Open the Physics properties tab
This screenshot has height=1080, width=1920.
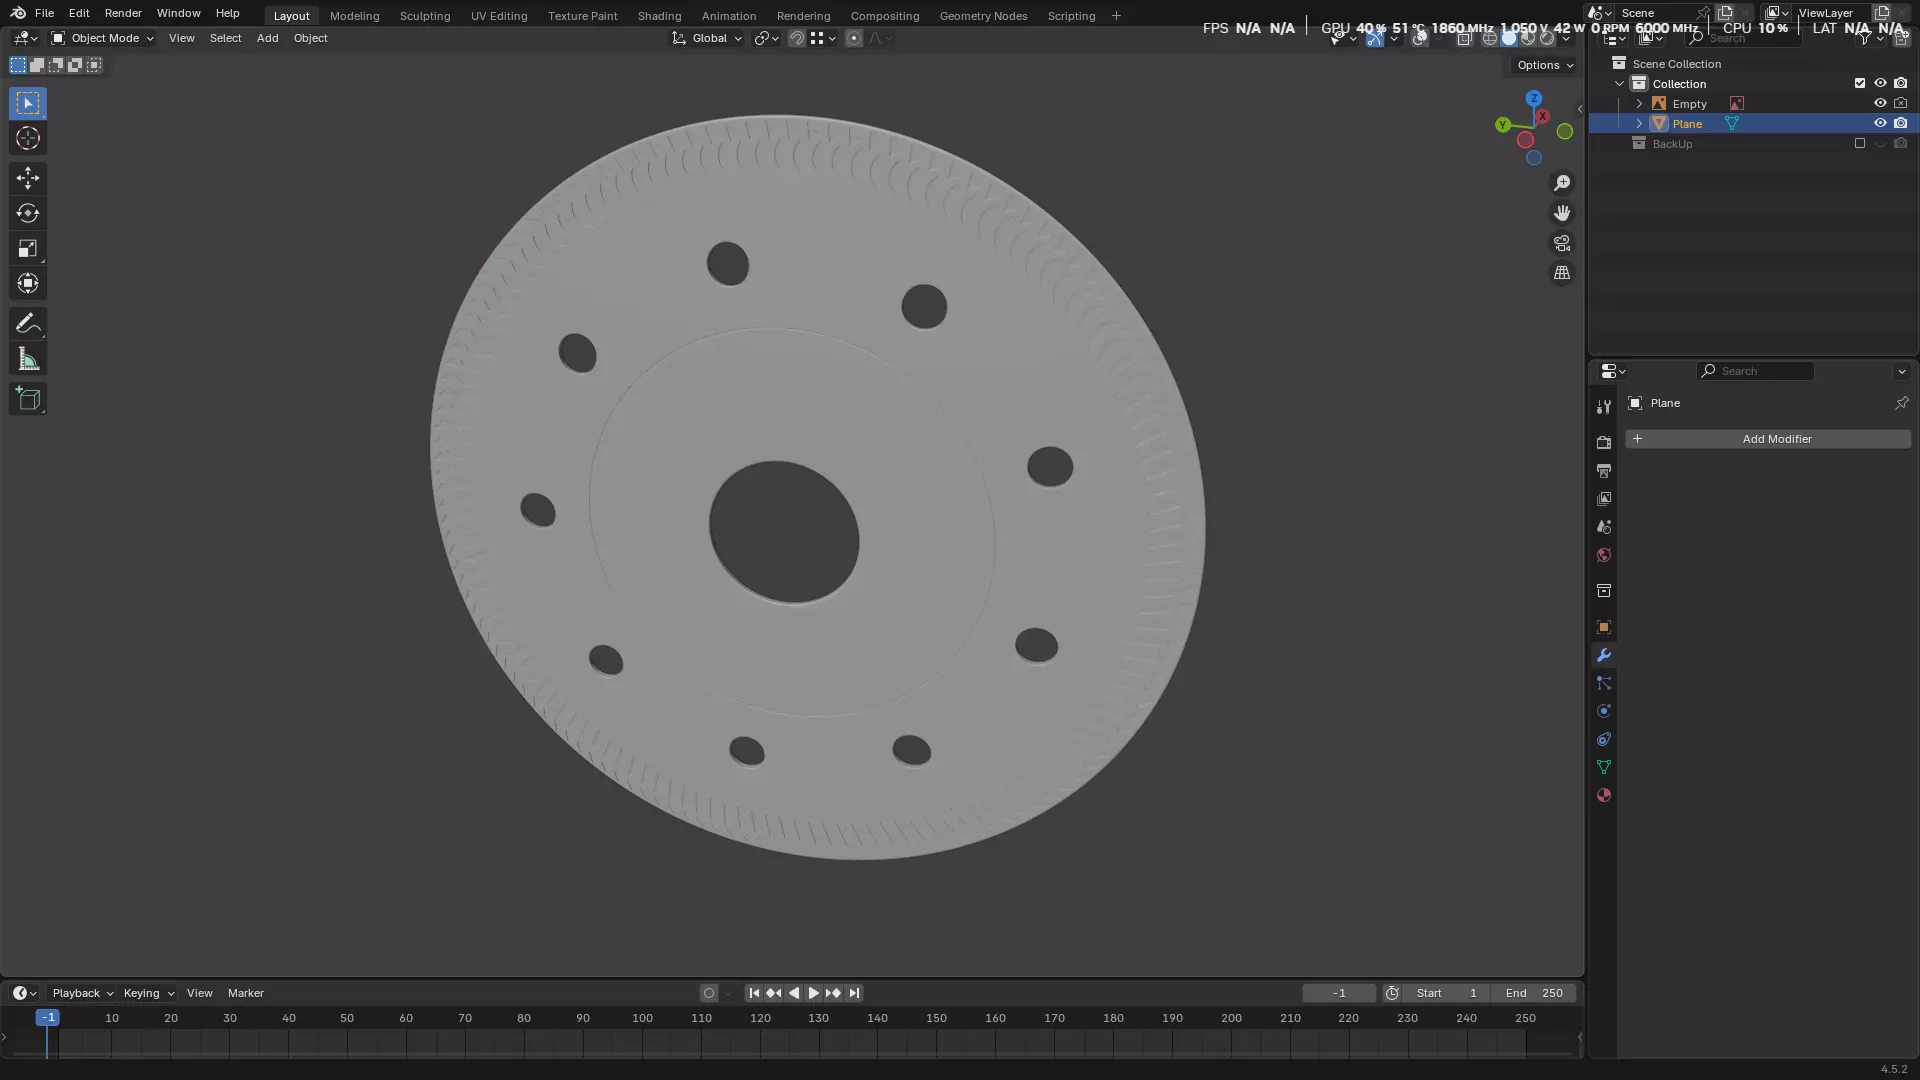1604,711
